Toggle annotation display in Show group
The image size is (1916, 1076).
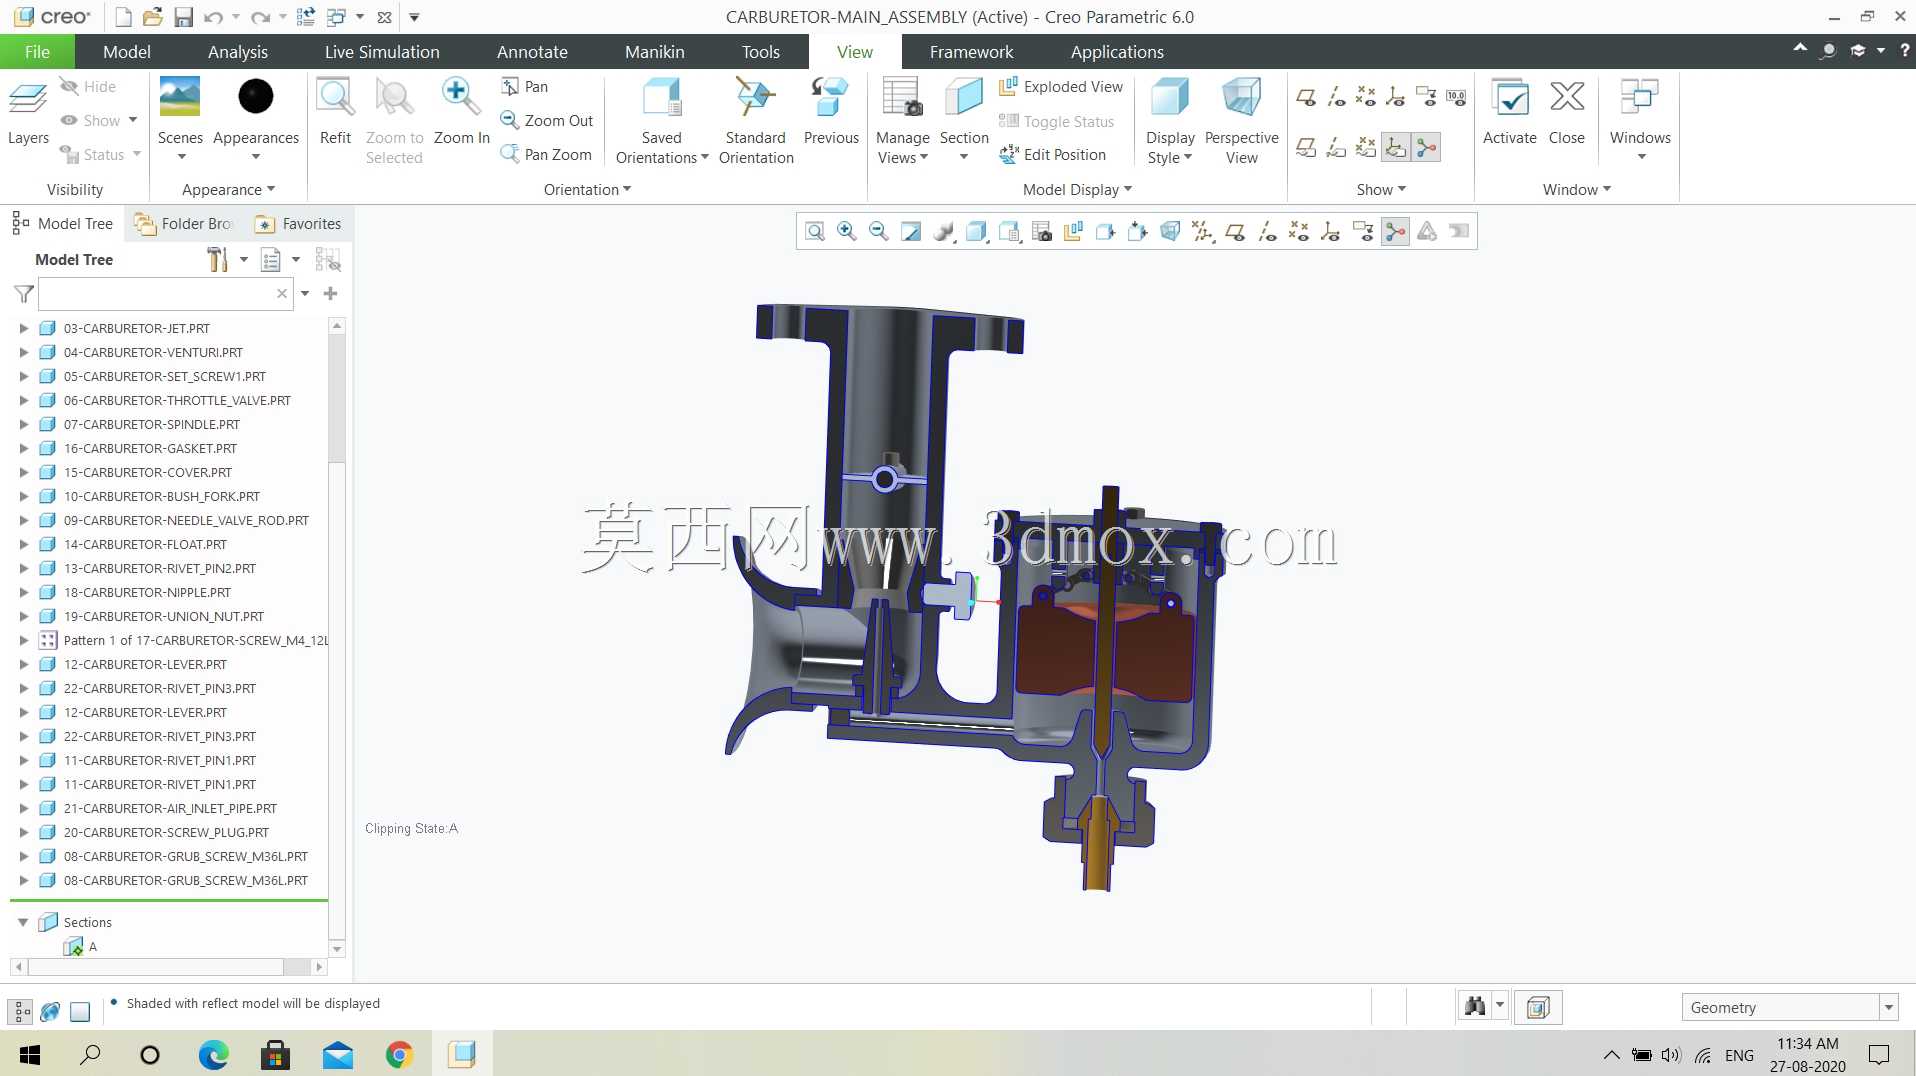point(1426,97)
